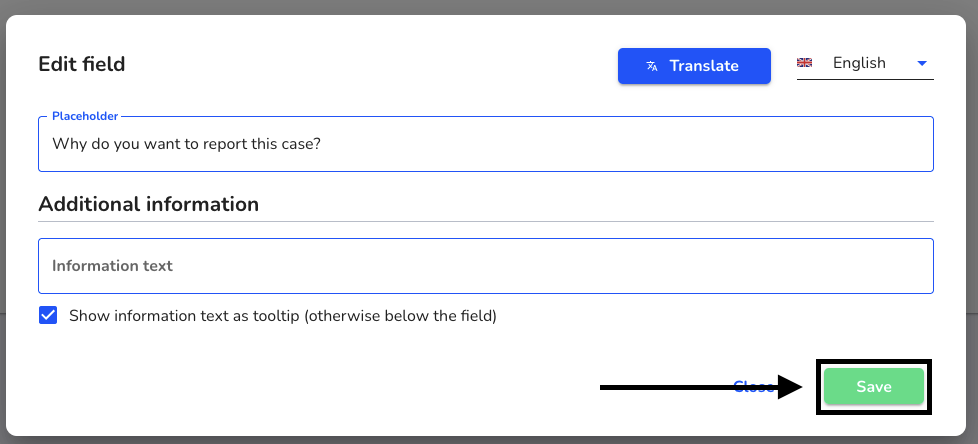Click the dimmed backdrop above the dialog
The image size is (978, 444).
pyautogui.click(x=489, y=7)
